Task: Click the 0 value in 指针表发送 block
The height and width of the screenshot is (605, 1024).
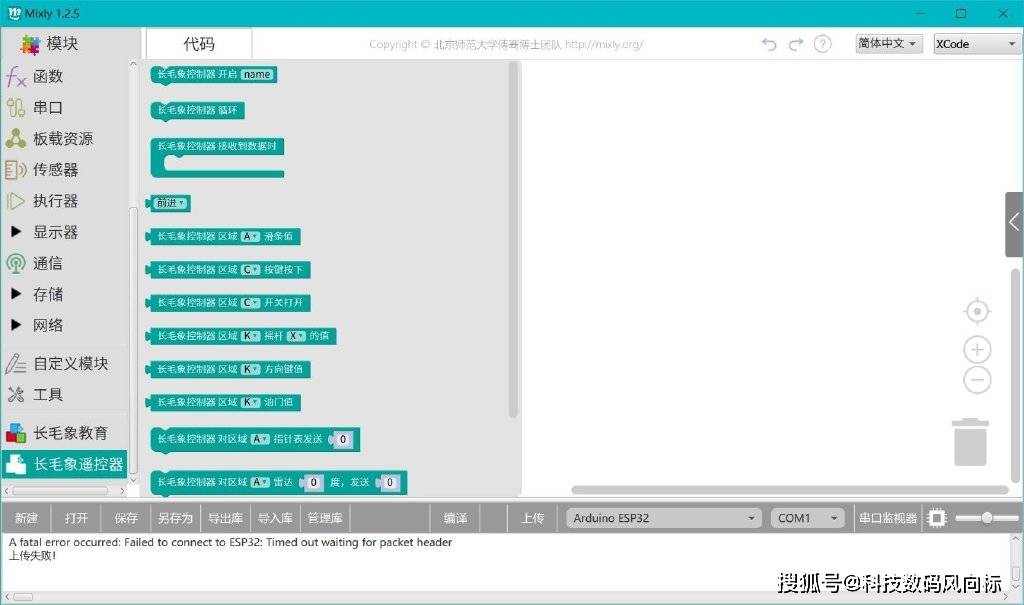Action: [x=343, y=440]
